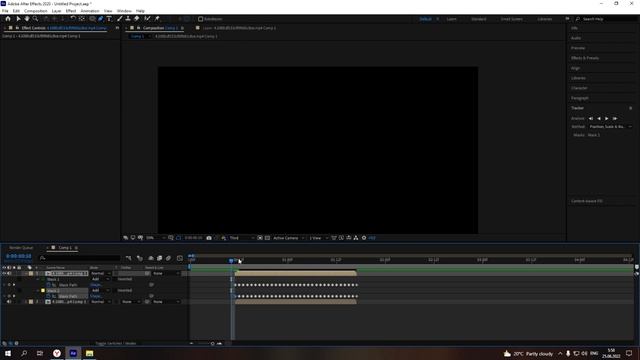Select the Zoom tool in the toolbar
The width and height of the screenshot is (640, 360).
[36, 19]
